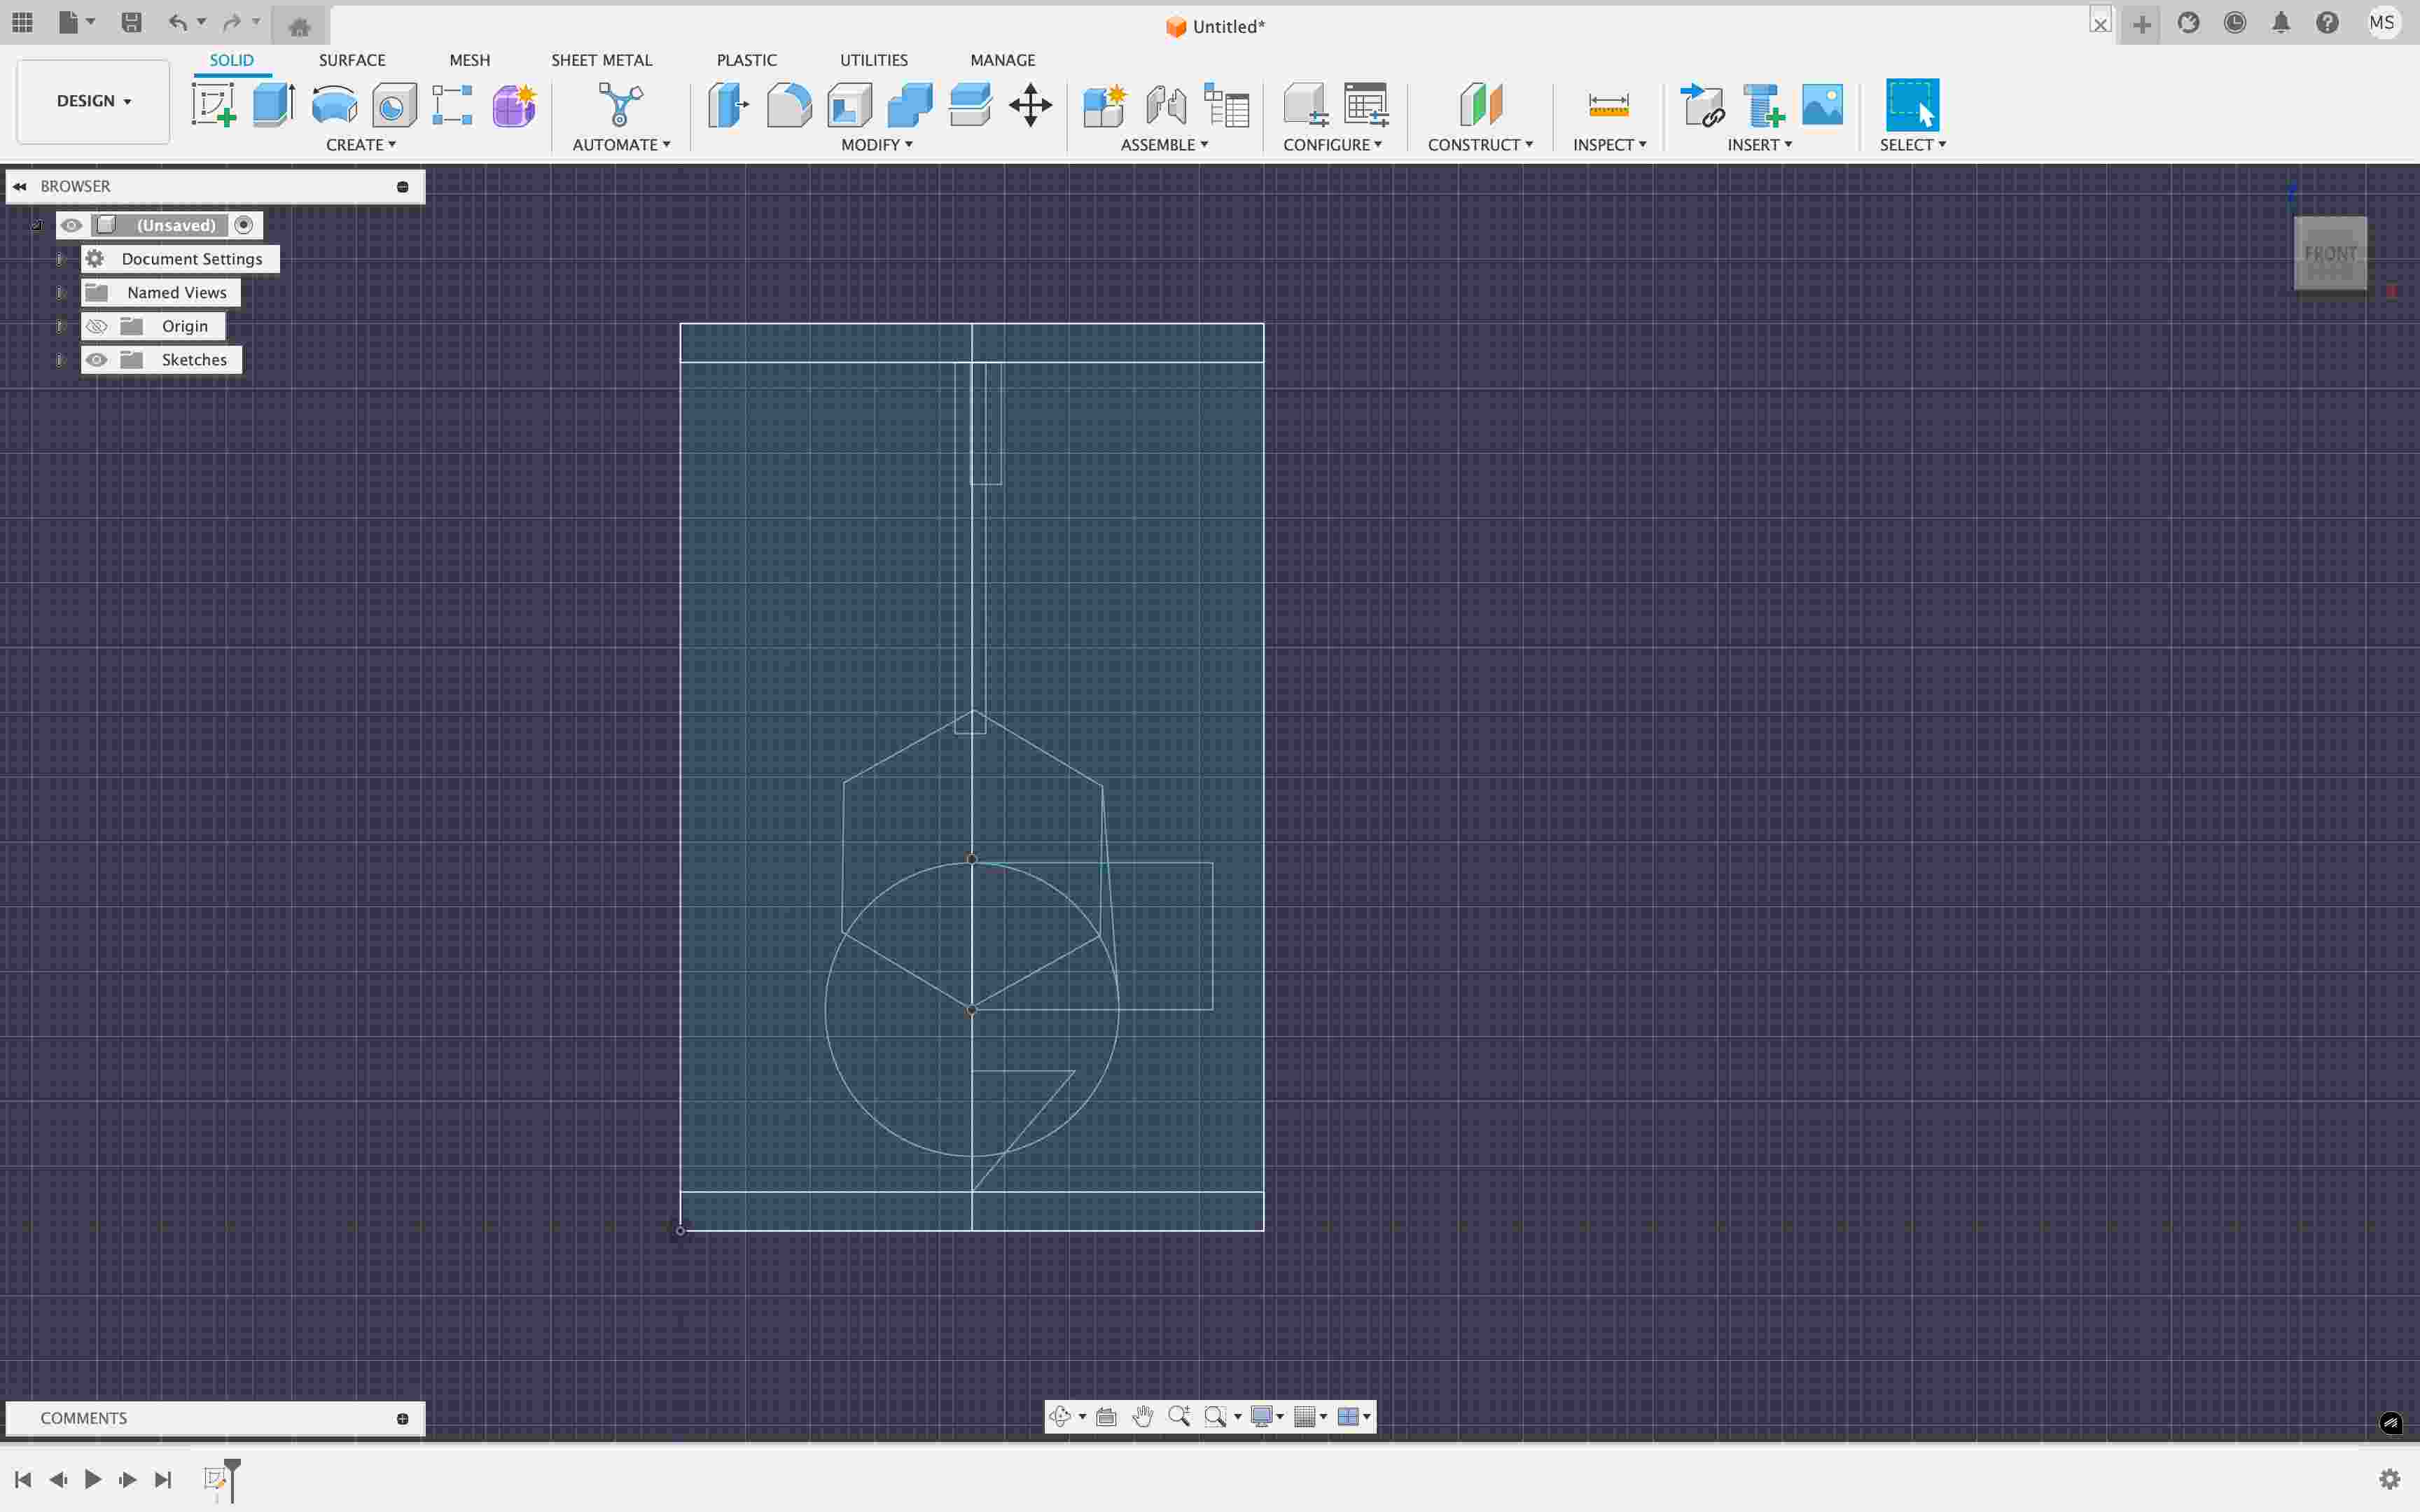Viewport: 2420px width, 1512px height.
Task: Click the parameters table icon in Assemble
Action: [x=1227, y=104]
